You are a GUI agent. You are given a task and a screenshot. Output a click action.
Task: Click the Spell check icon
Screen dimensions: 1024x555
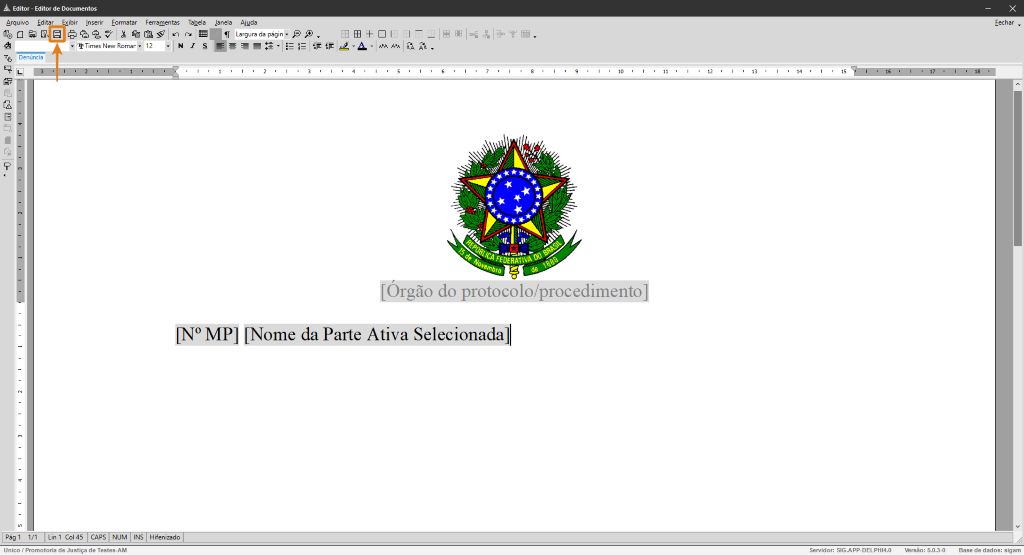click(108, 34)
